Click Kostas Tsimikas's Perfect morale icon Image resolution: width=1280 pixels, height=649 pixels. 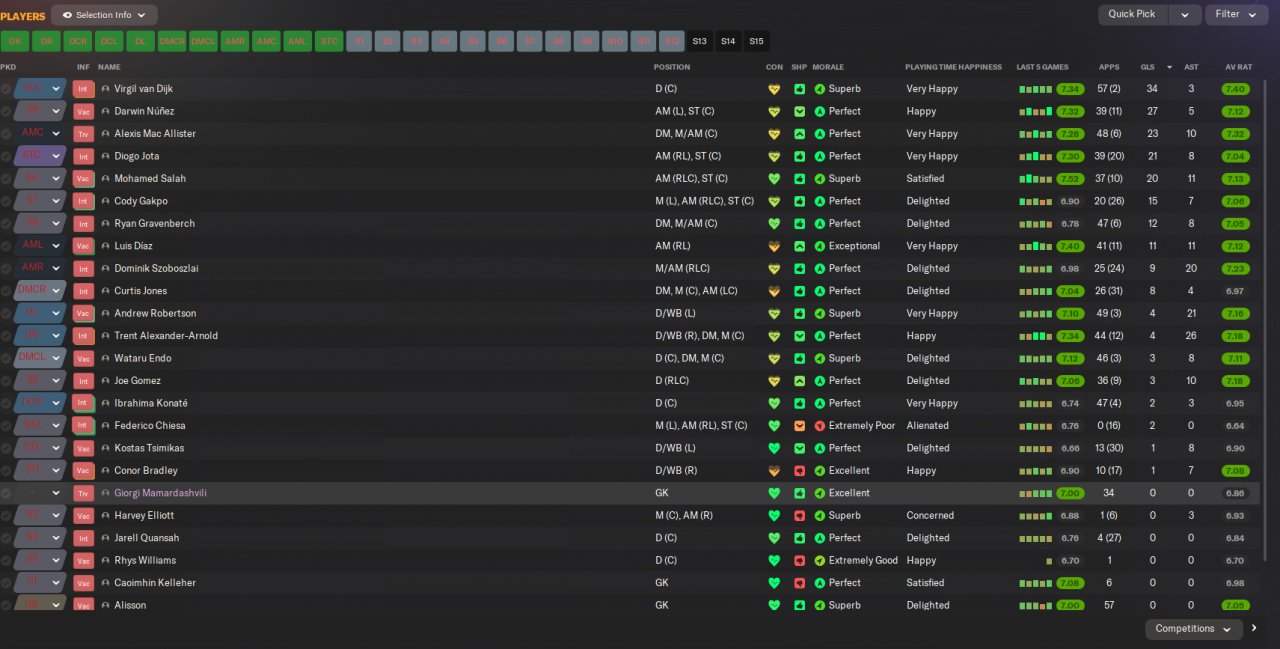tap(820, 448)
